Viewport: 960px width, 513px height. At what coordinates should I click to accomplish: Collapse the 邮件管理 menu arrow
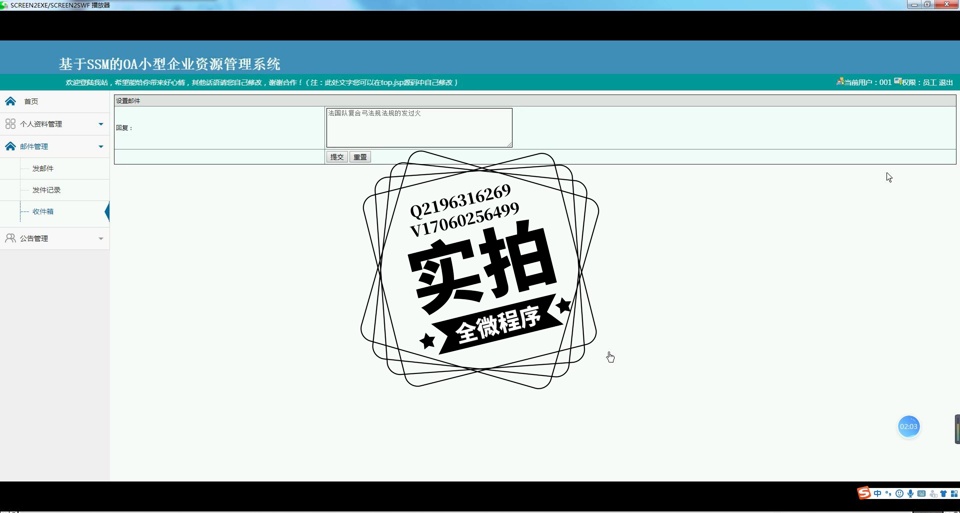(100, 147)
